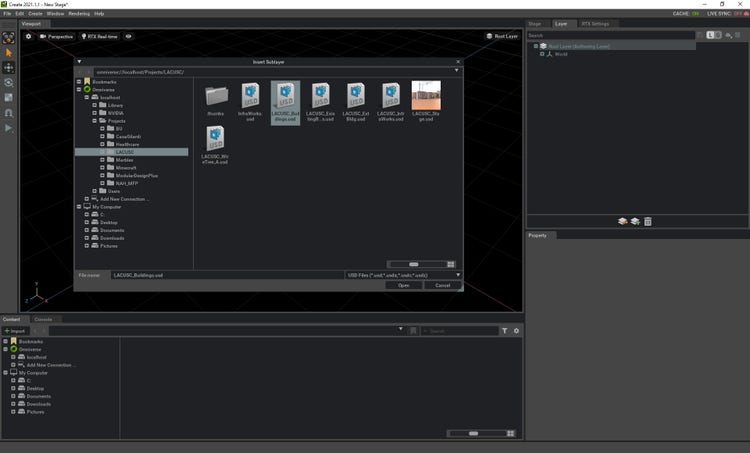Select the Minecraft folder in dialog tree
The image size is (750, 453).
126,167
